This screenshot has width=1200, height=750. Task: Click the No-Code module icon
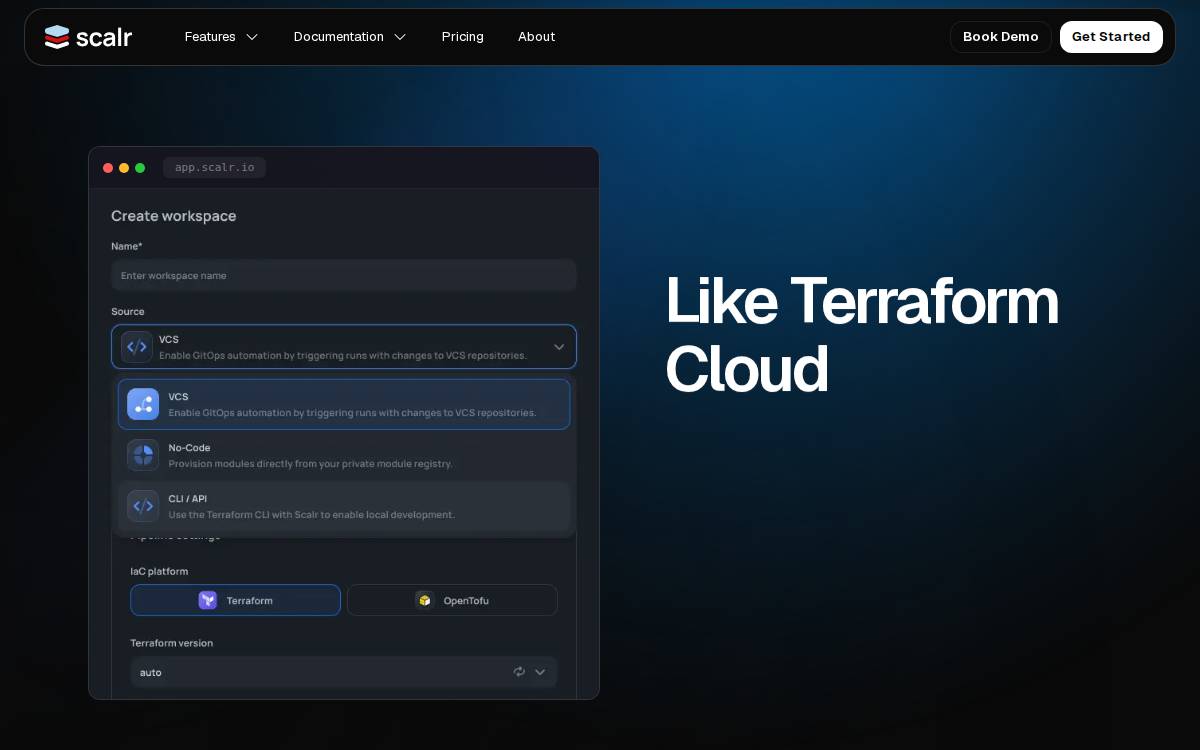(x=143, y=455)
